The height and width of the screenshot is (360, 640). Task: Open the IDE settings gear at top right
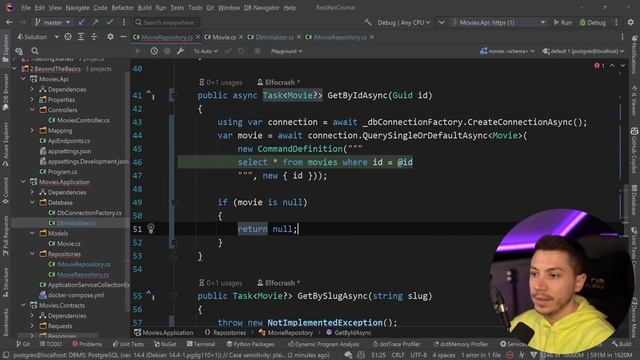[x=631, y=22]
